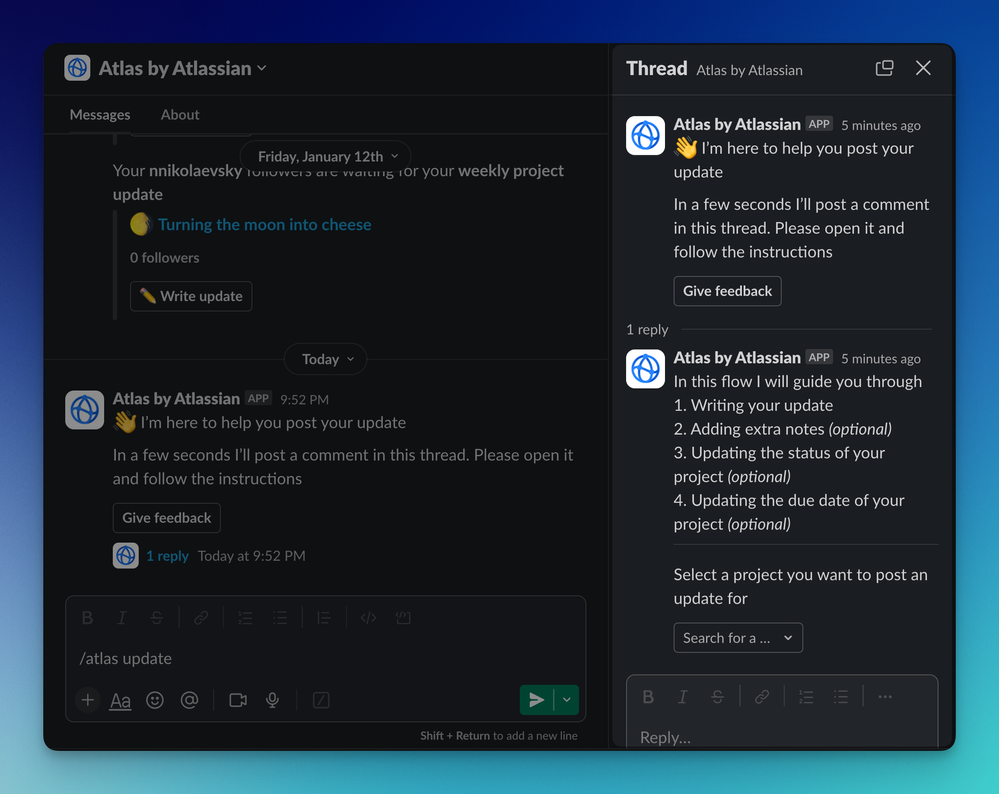Insert link in thread reply composer
This screenshot has width=999, height=794.
[x=762, y=697]
